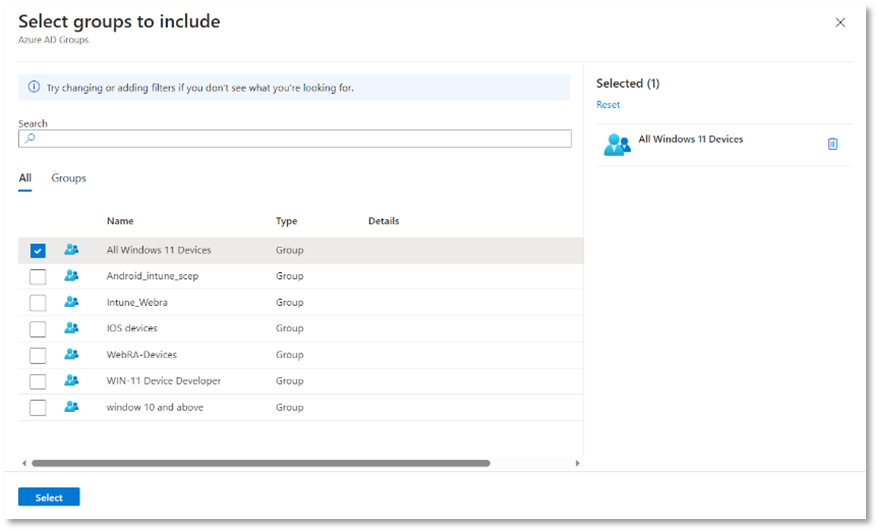Check the Android_intune_scep checkbox
The height and width of the screenshot is (531, 878).
pos(38,277)
